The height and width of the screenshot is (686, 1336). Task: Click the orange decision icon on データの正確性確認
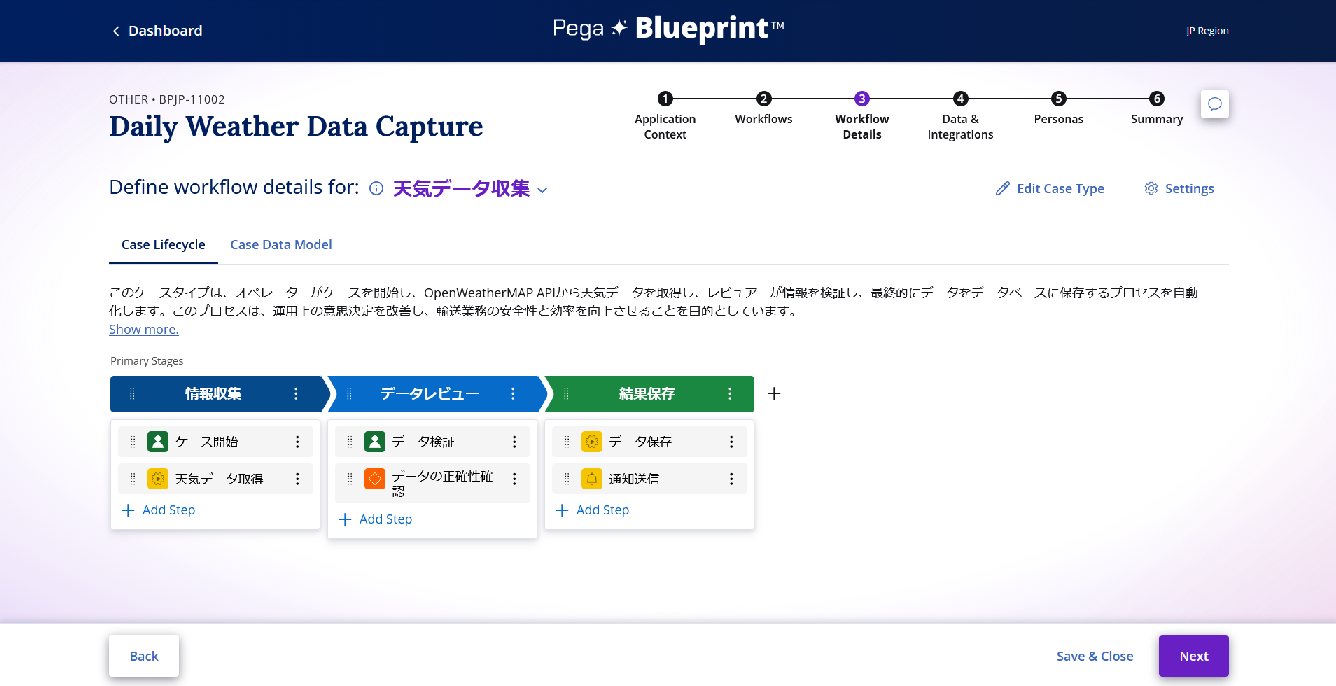click(374, 478)
